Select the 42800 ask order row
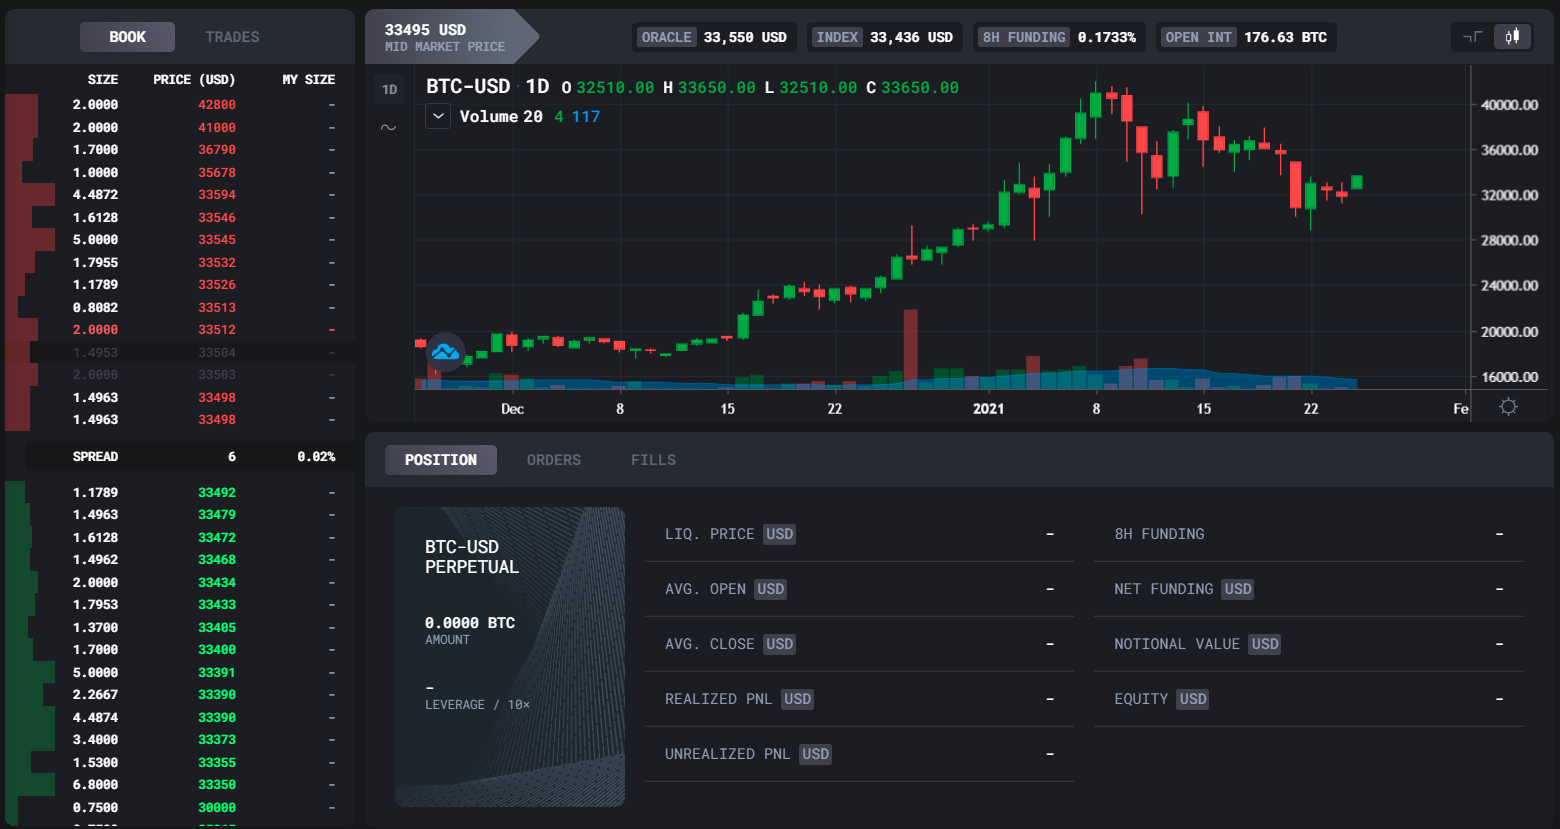 tap(180, 105)
